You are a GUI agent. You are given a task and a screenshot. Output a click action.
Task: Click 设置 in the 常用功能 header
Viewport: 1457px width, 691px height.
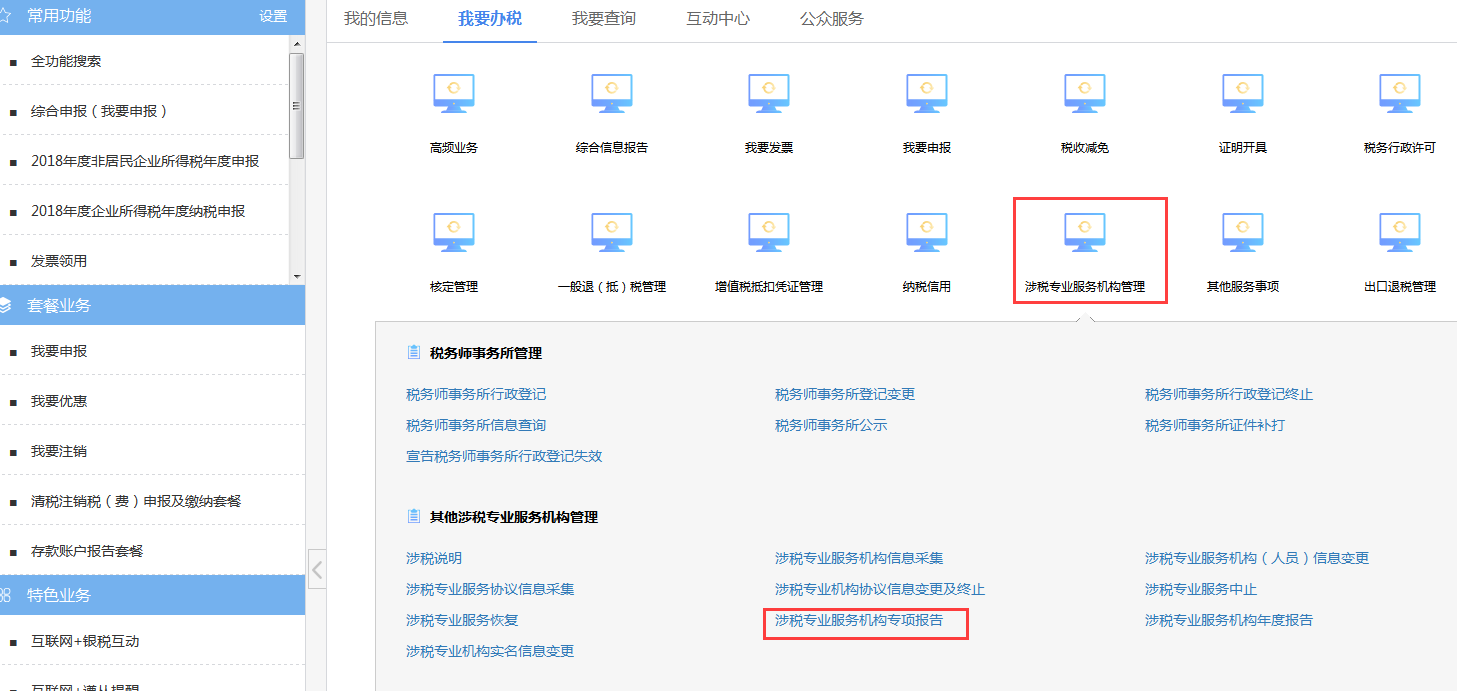273,16
